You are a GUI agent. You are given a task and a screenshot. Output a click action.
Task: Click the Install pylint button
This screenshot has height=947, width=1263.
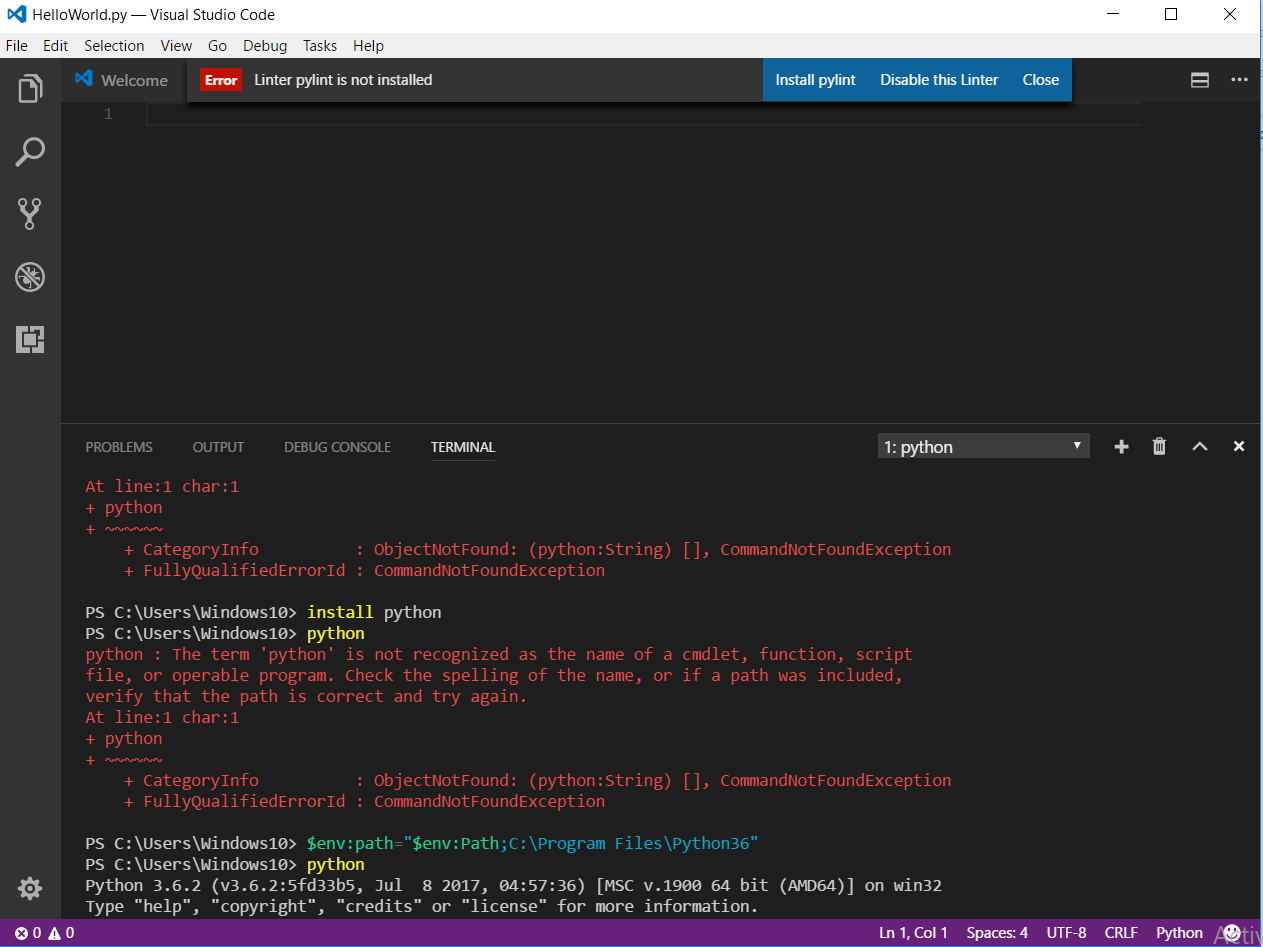pos(816,80)
